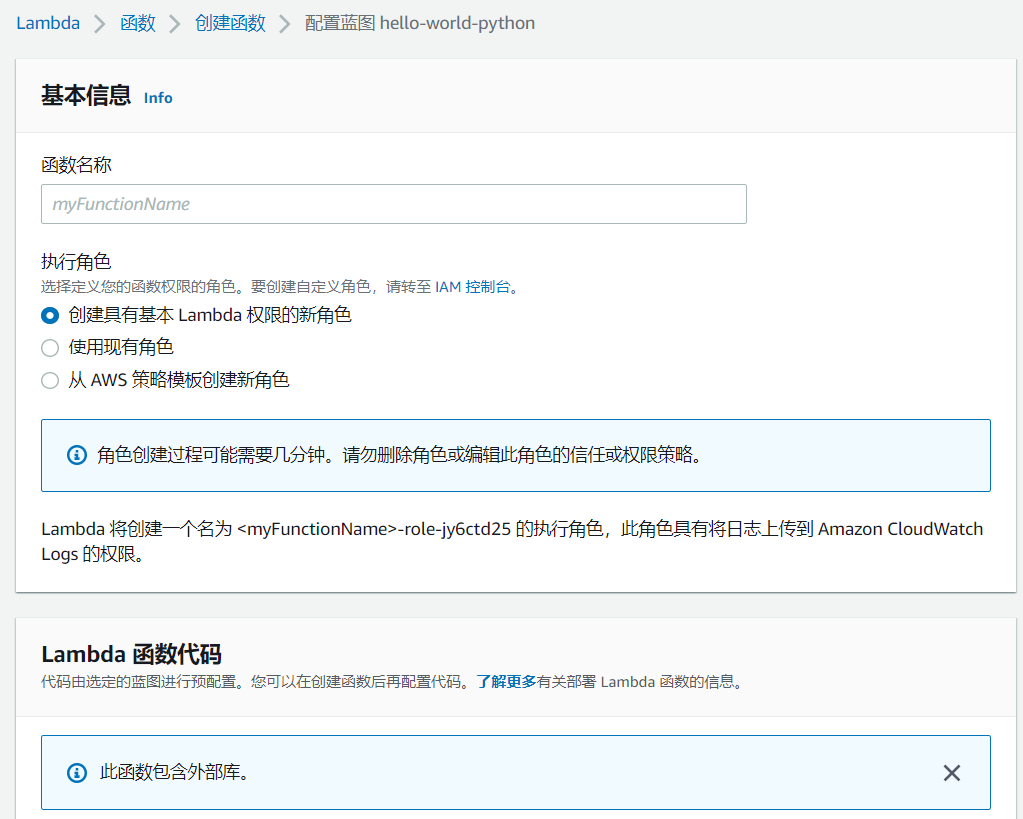Click the 配置蓝图 hello-world-python breadcrumb text
This screenshot has width=1023, height=819.
(x=420, y=23)
